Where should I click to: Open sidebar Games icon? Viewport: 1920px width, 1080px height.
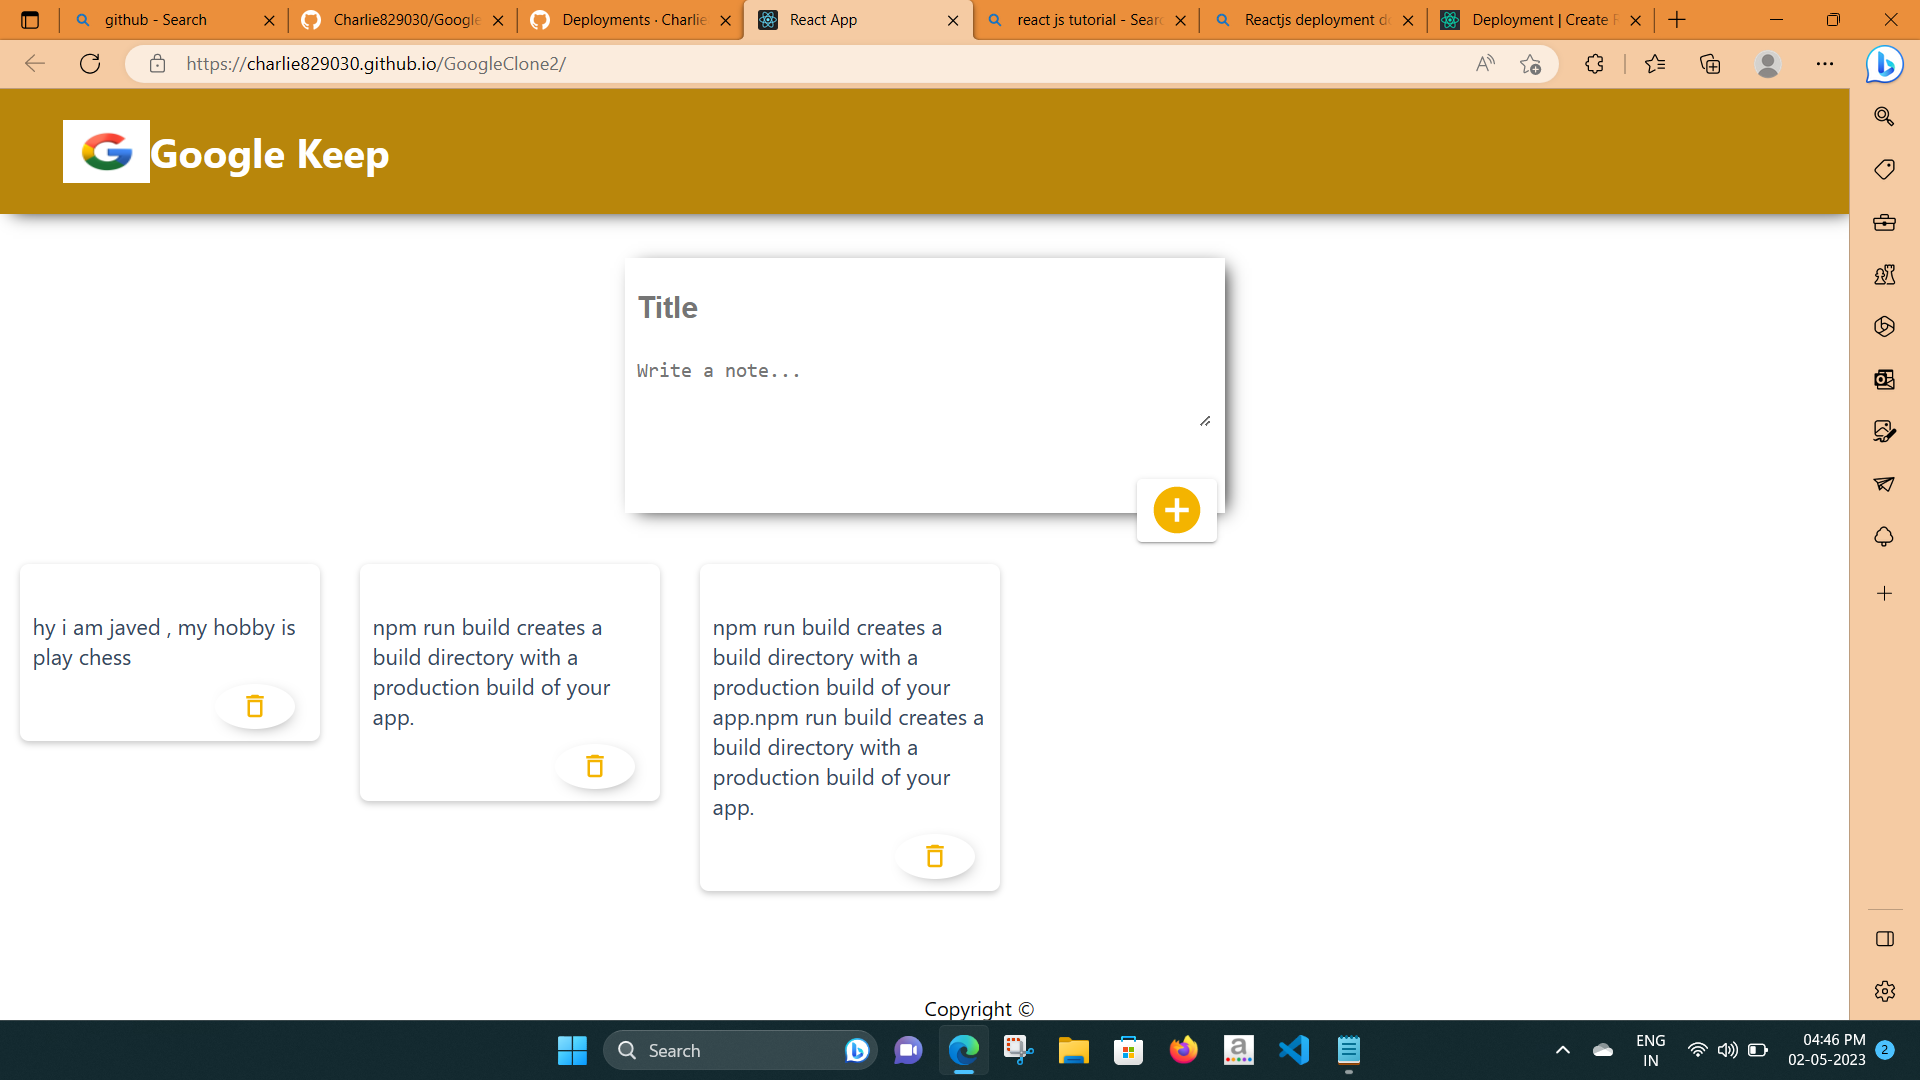[x=1884, y=274]
